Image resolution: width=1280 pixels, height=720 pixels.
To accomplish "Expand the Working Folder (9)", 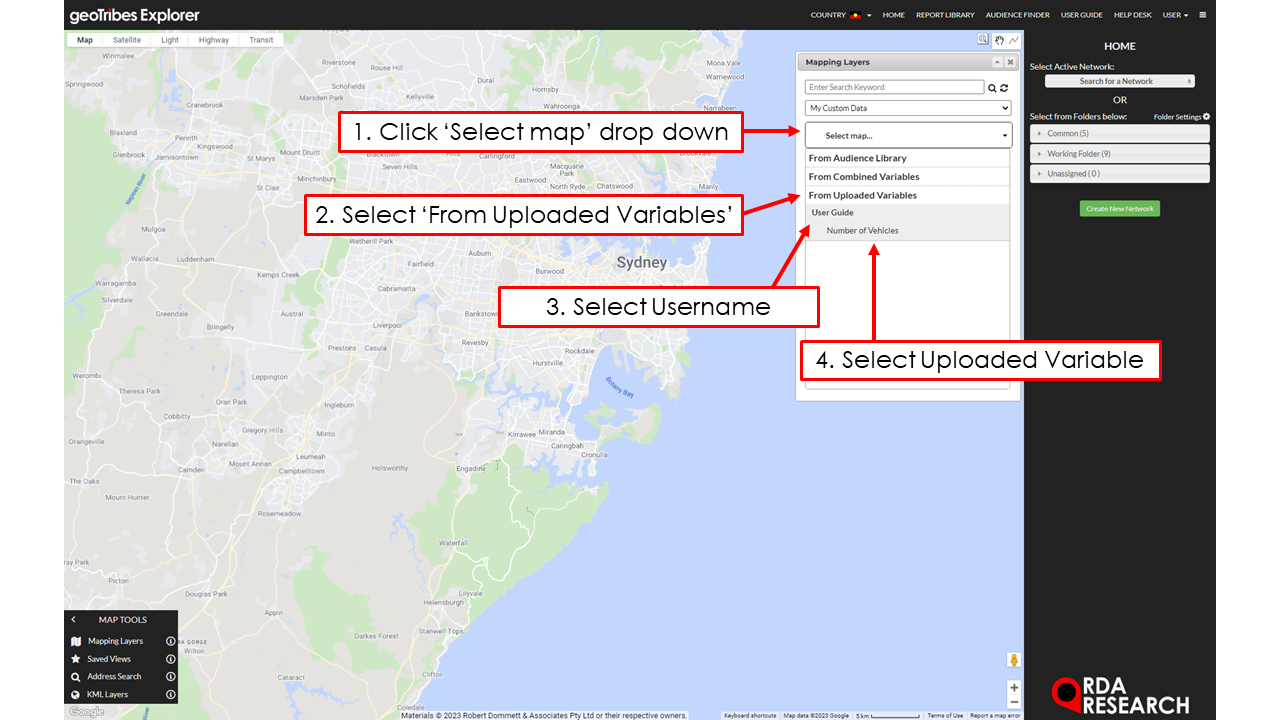I will click(x=1120, y=154).
